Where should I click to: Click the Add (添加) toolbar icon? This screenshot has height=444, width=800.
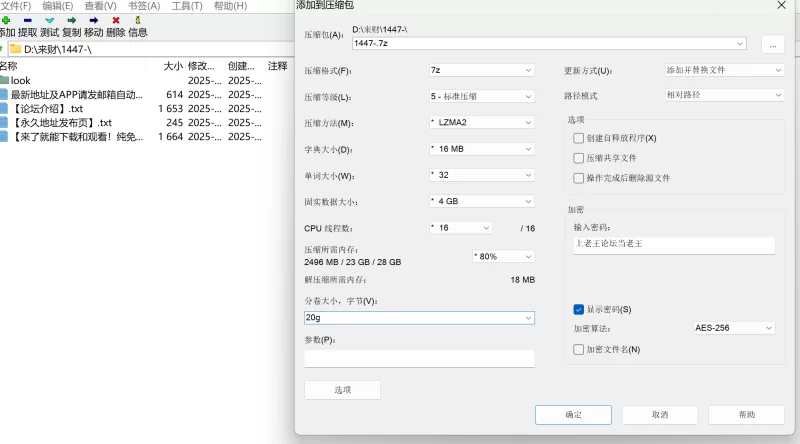pyautogui.click(x=6, y=20)
